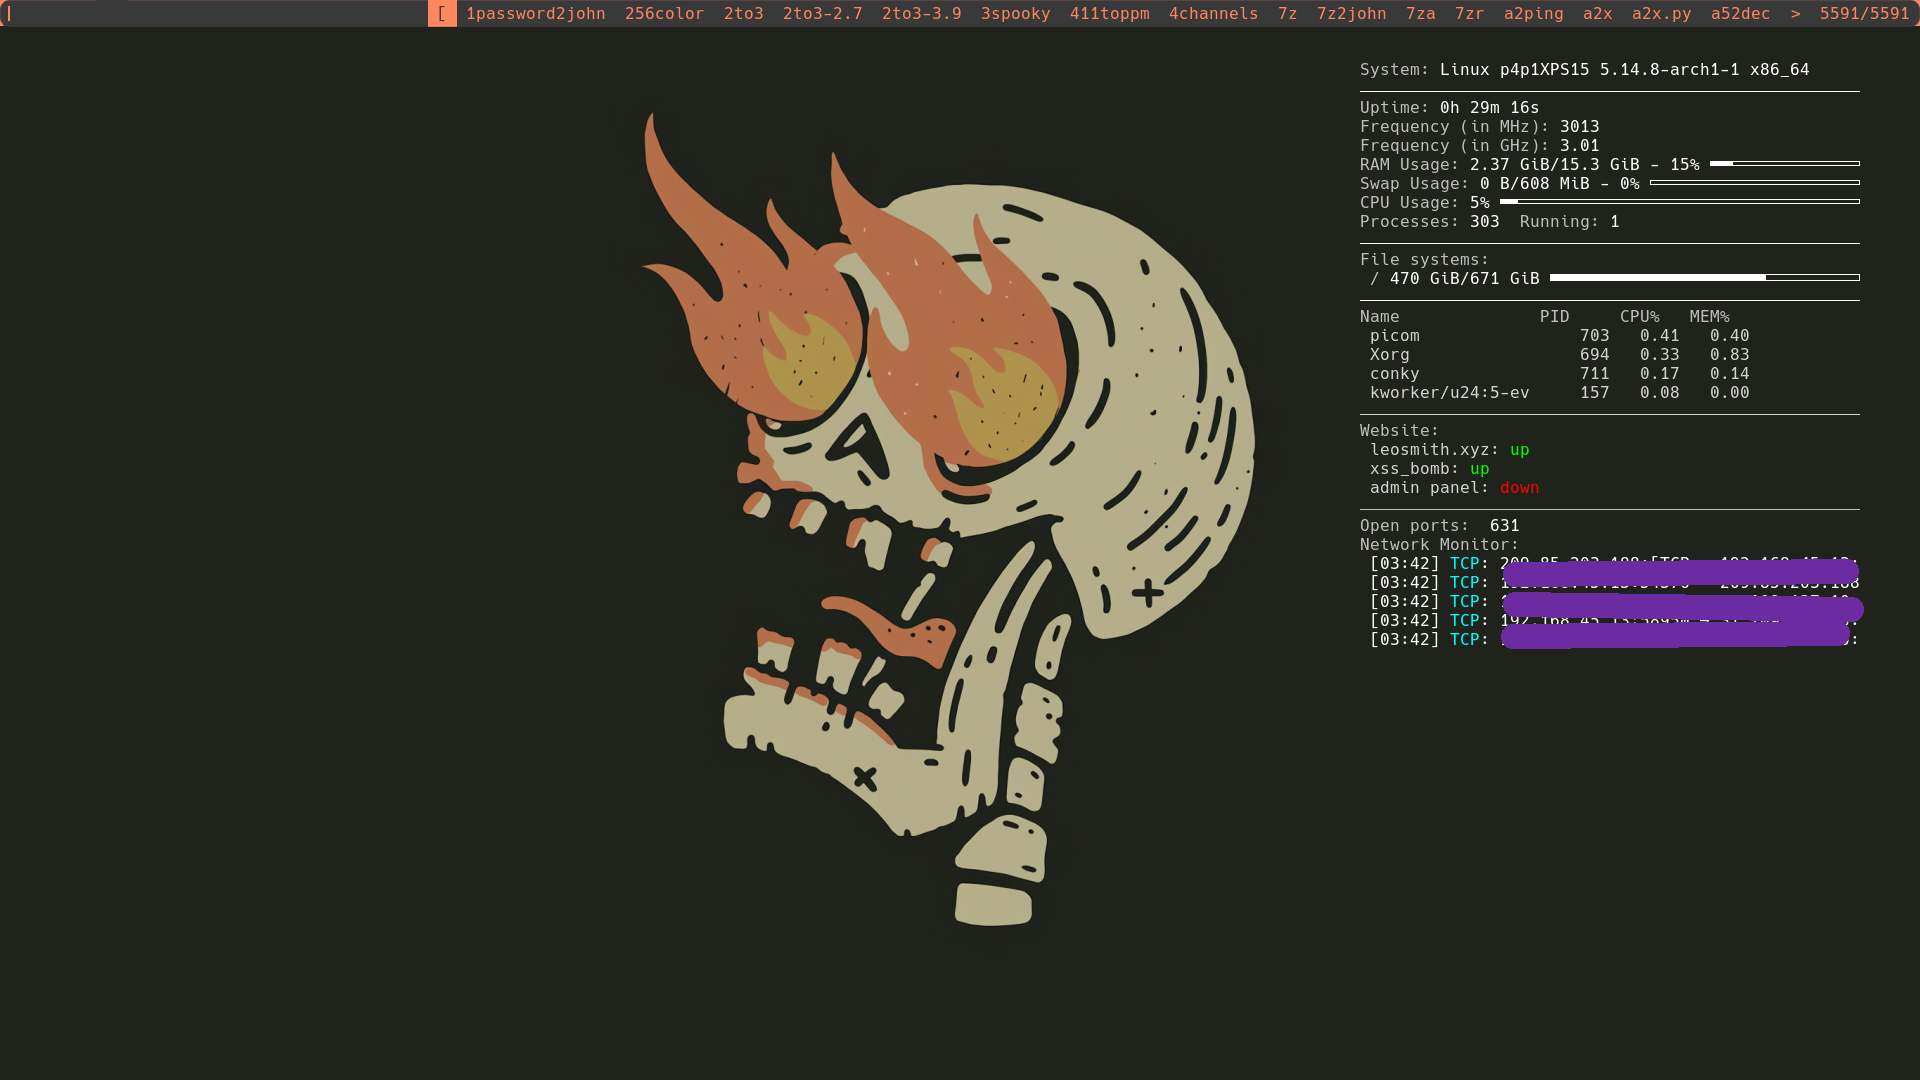The image size is (1920, 1080).
Task: Choose the 4channels command from the top bar
Action: coord(1213,14)
